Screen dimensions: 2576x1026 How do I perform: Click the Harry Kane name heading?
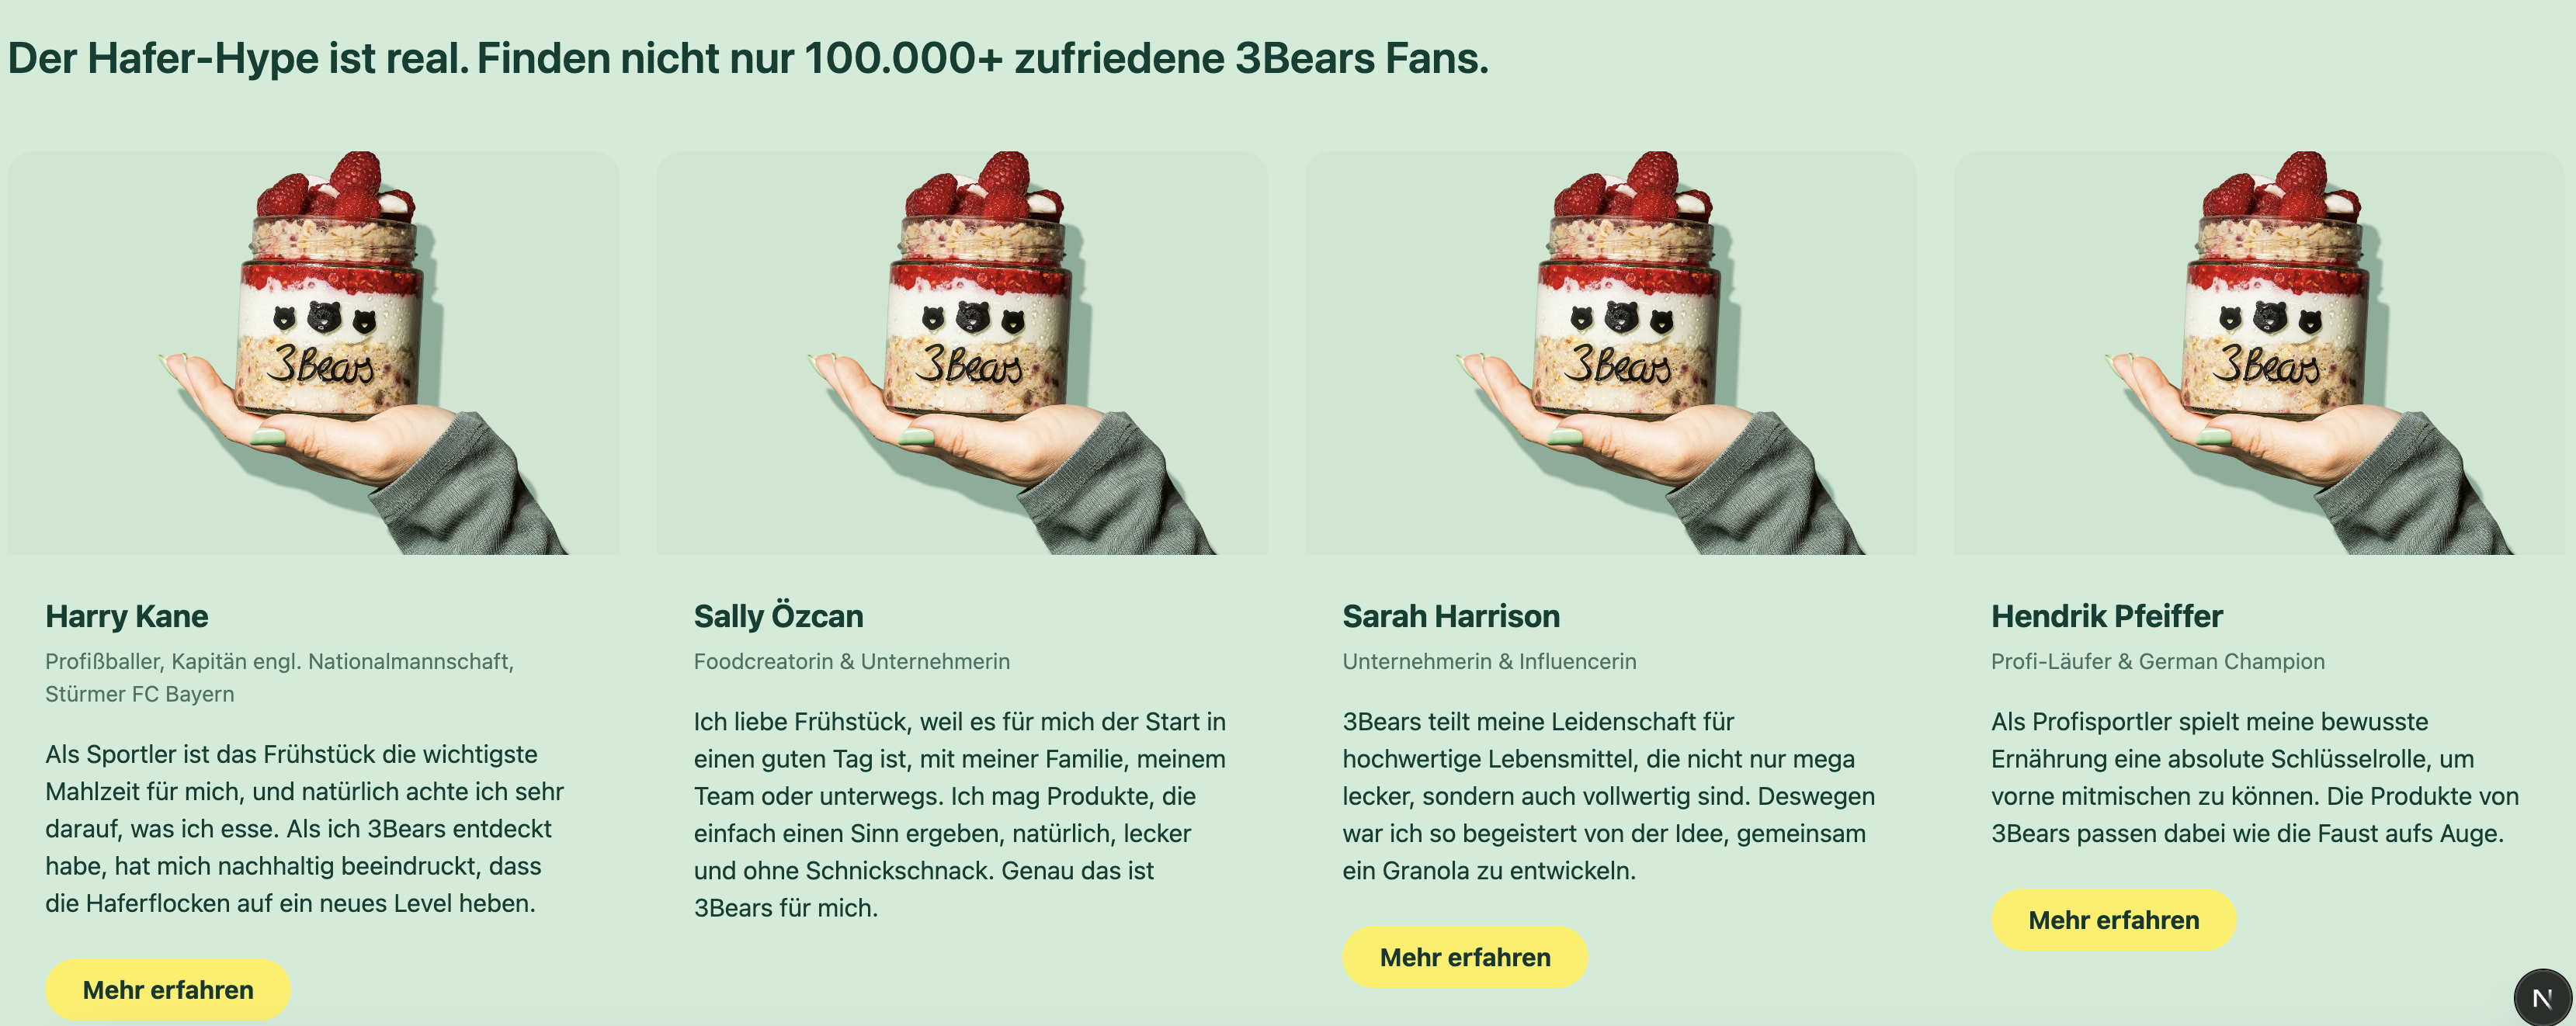(x=127, y=616)
